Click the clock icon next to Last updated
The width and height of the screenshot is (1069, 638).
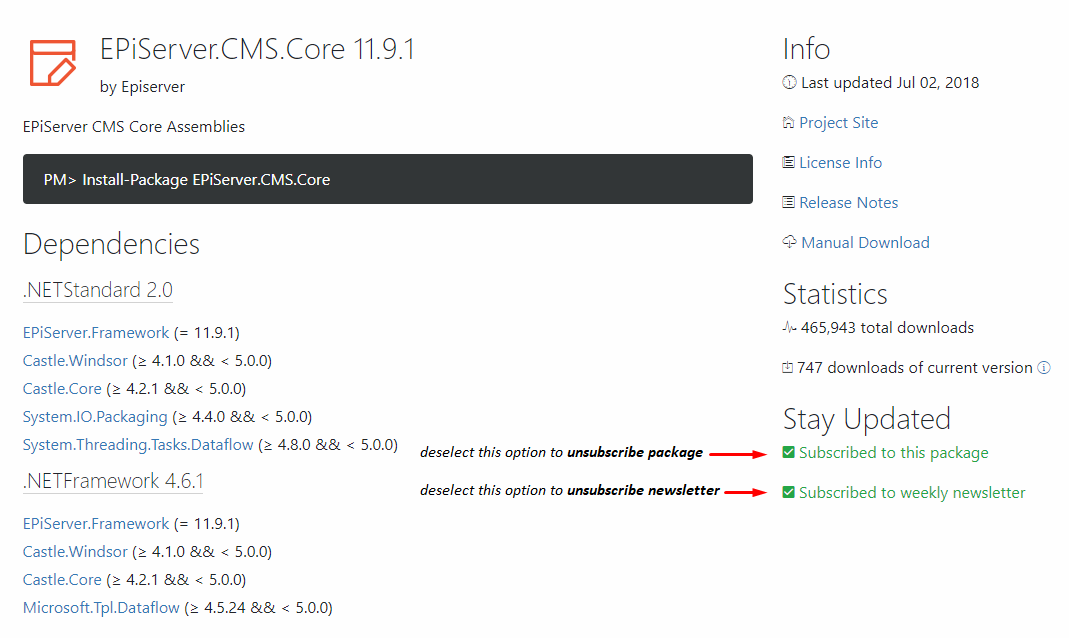pyautogui.click(x=789, y=83)
